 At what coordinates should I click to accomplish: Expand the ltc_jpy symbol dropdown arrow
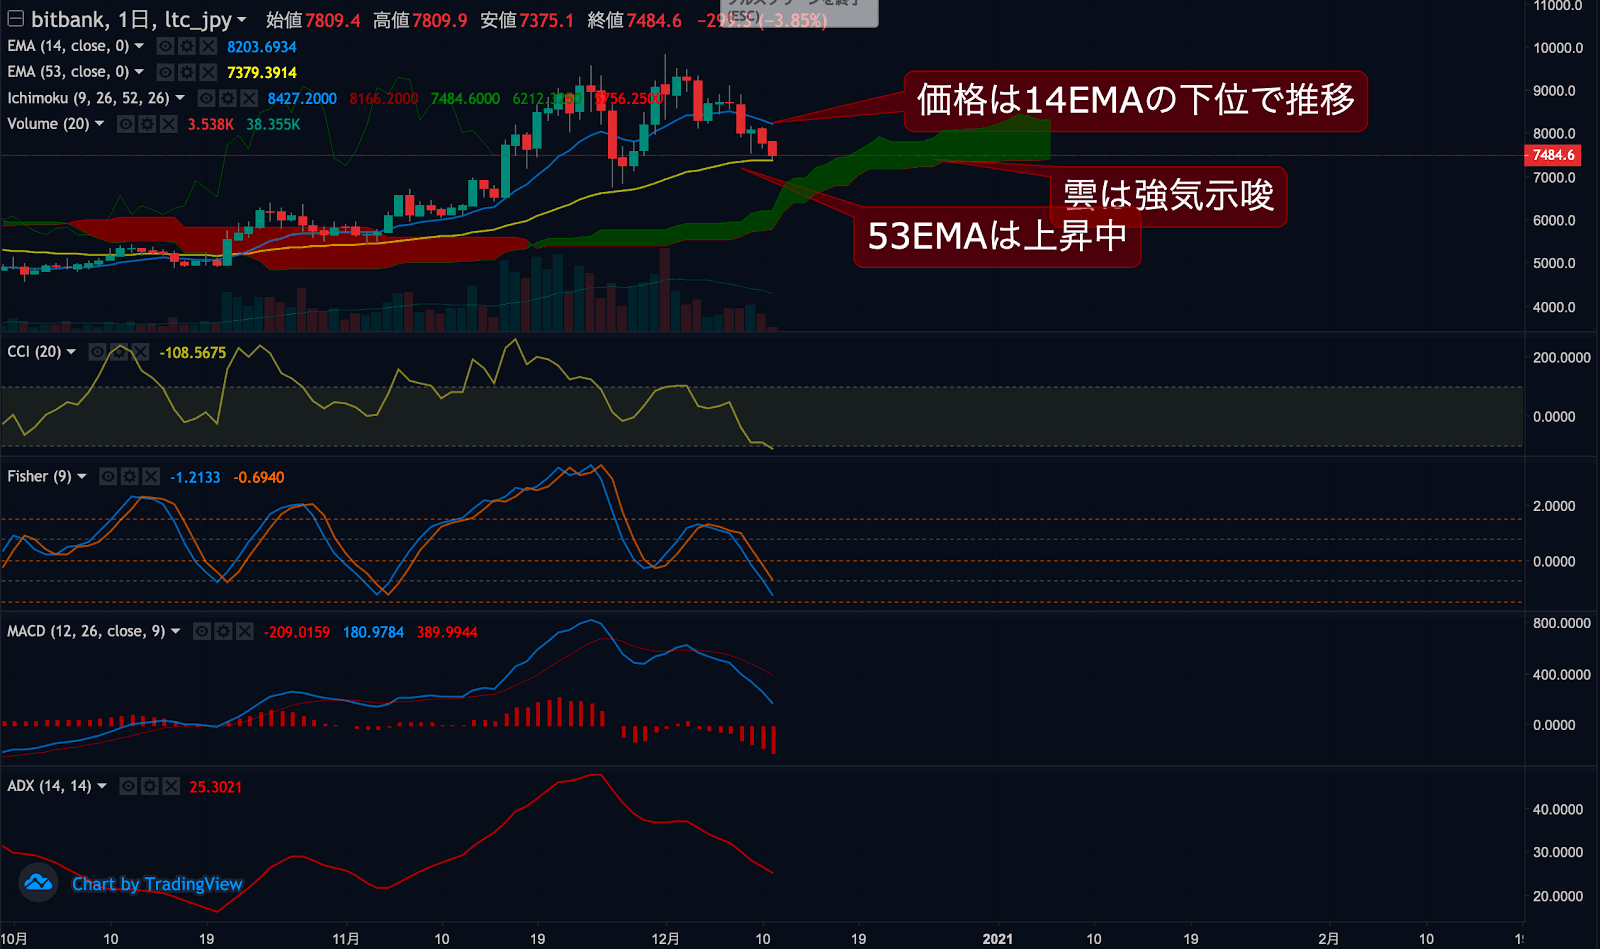(241, 20)
